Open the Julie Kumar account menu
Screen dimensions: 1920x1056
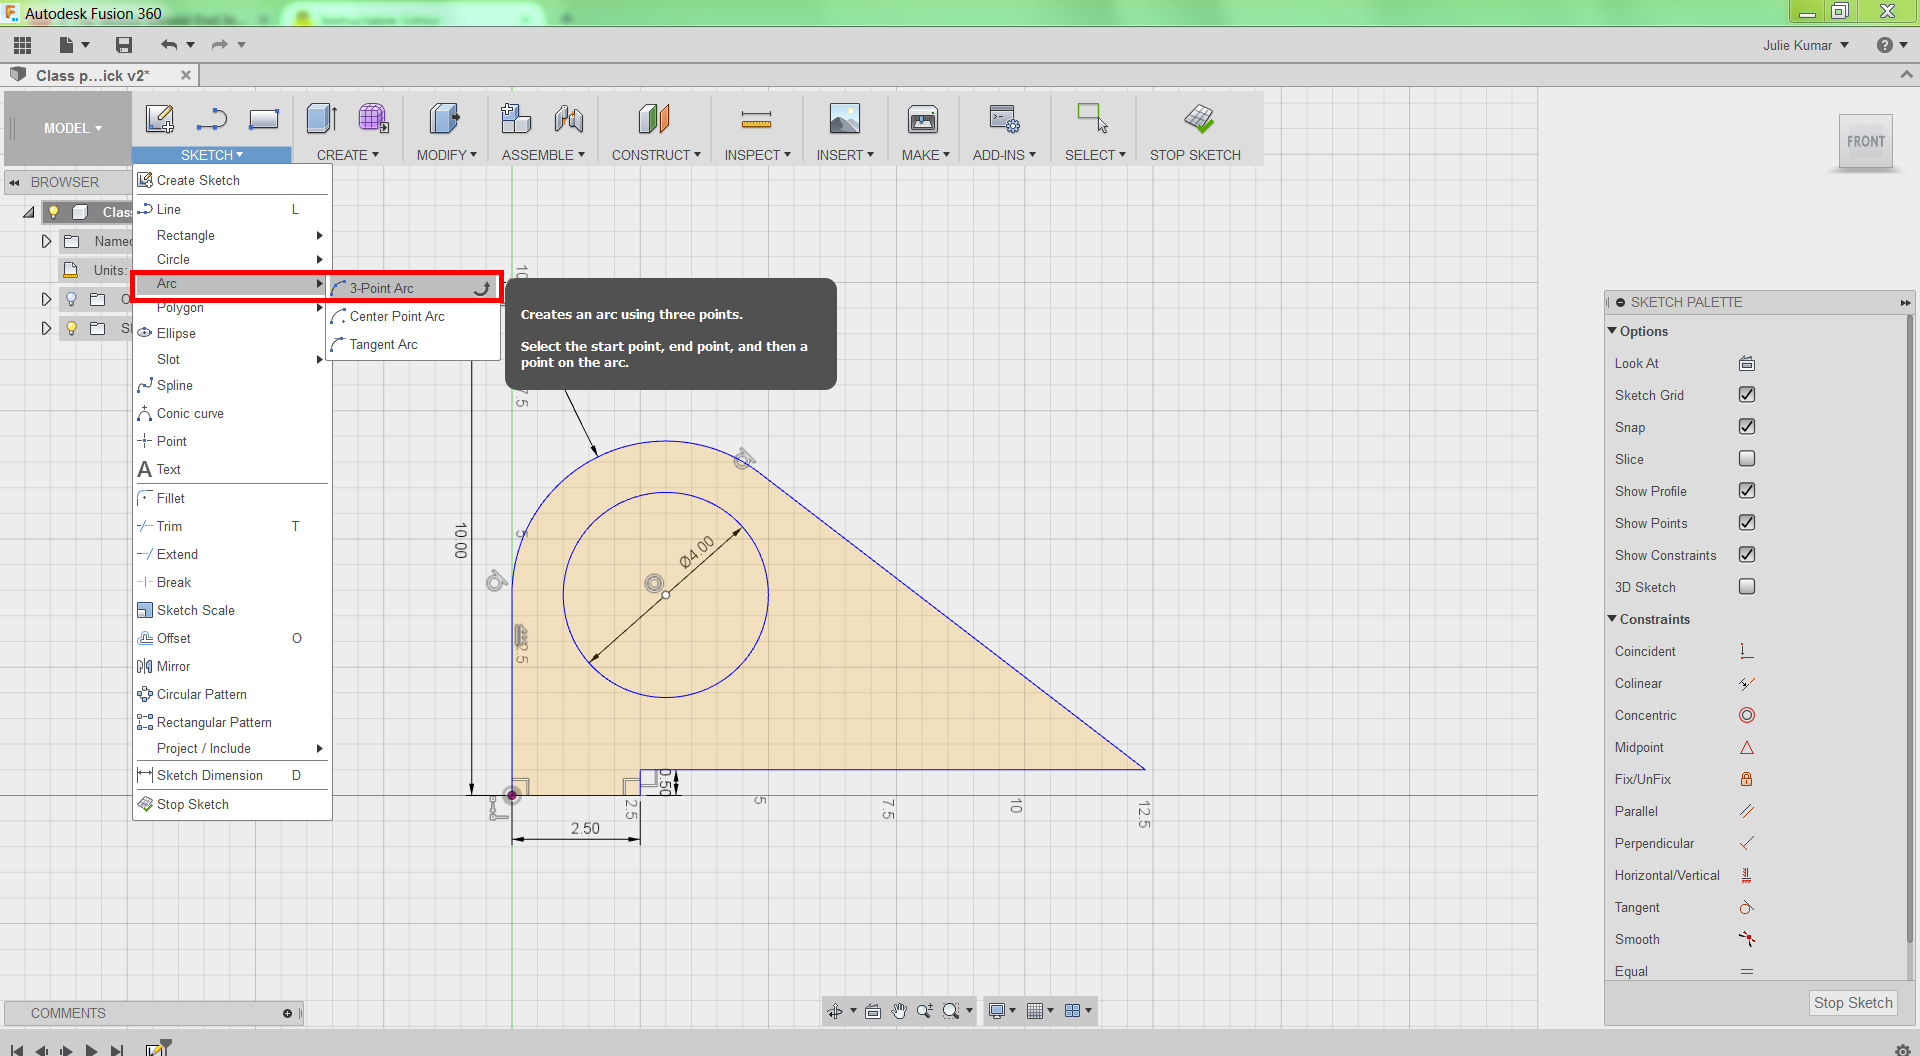[1805, 45]
